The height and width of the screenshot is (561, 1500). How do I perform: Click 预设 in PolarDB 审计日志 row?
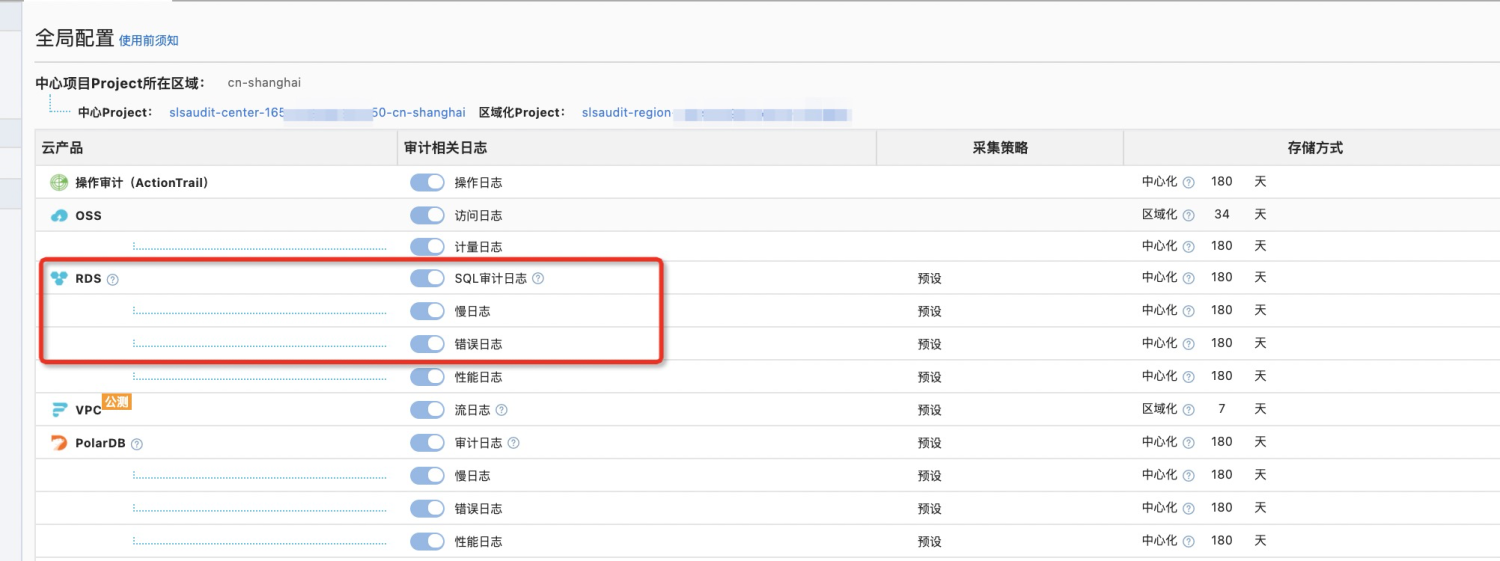930,443
